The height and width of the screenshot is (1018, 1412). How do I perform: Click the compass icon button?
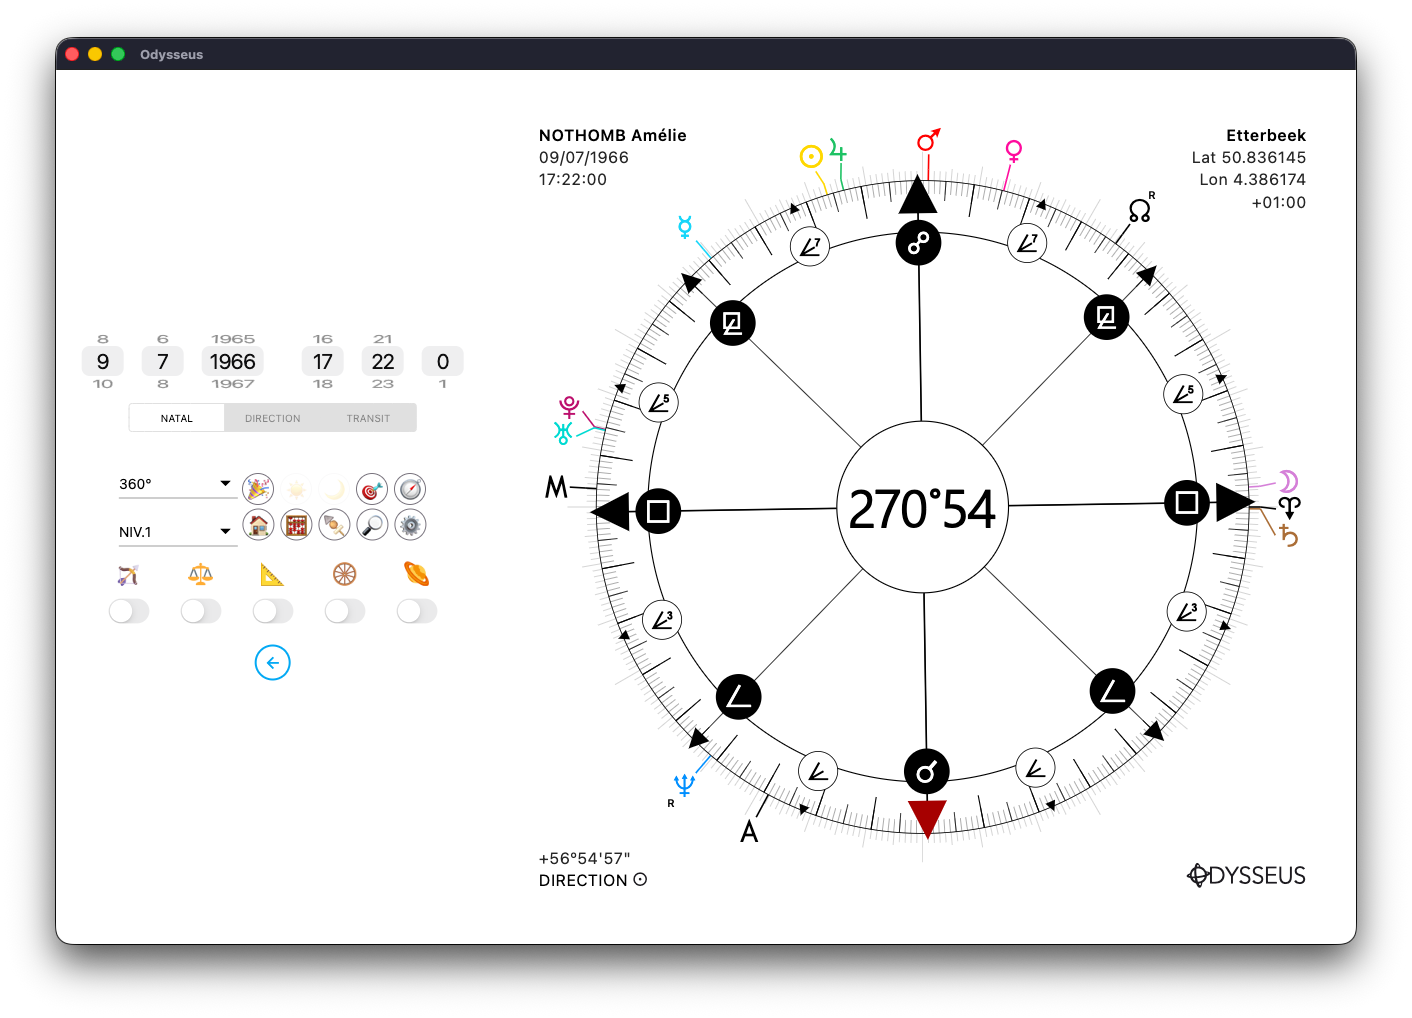pyautogui.click(x=410, y=489)
